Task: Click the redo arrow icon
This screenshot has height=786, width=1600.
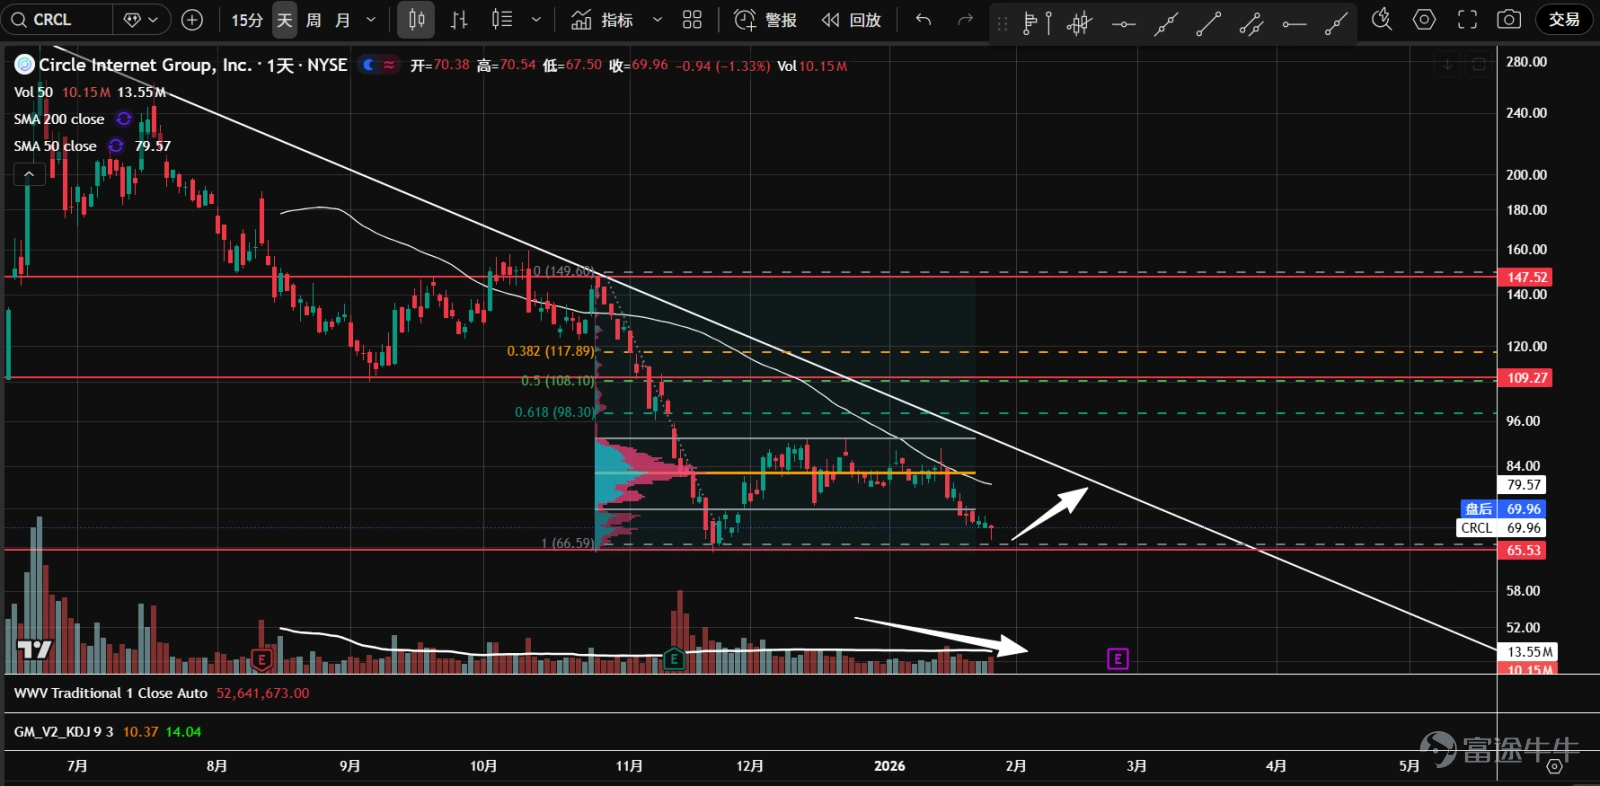Action: pyautogui.click(x=965, y=20)
